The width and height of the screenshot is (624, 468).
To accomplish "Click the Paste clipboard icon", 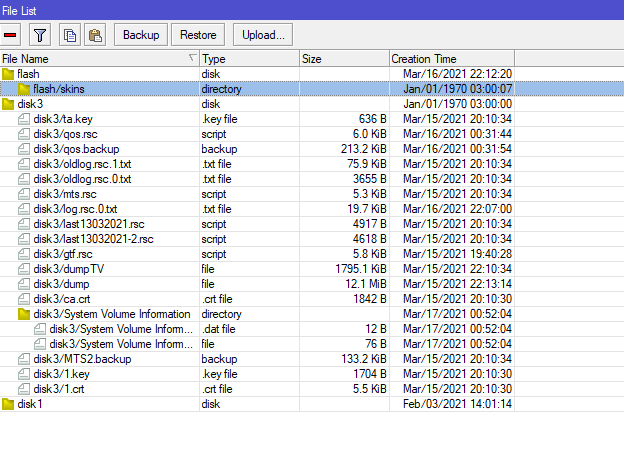I will pos(95,35).
